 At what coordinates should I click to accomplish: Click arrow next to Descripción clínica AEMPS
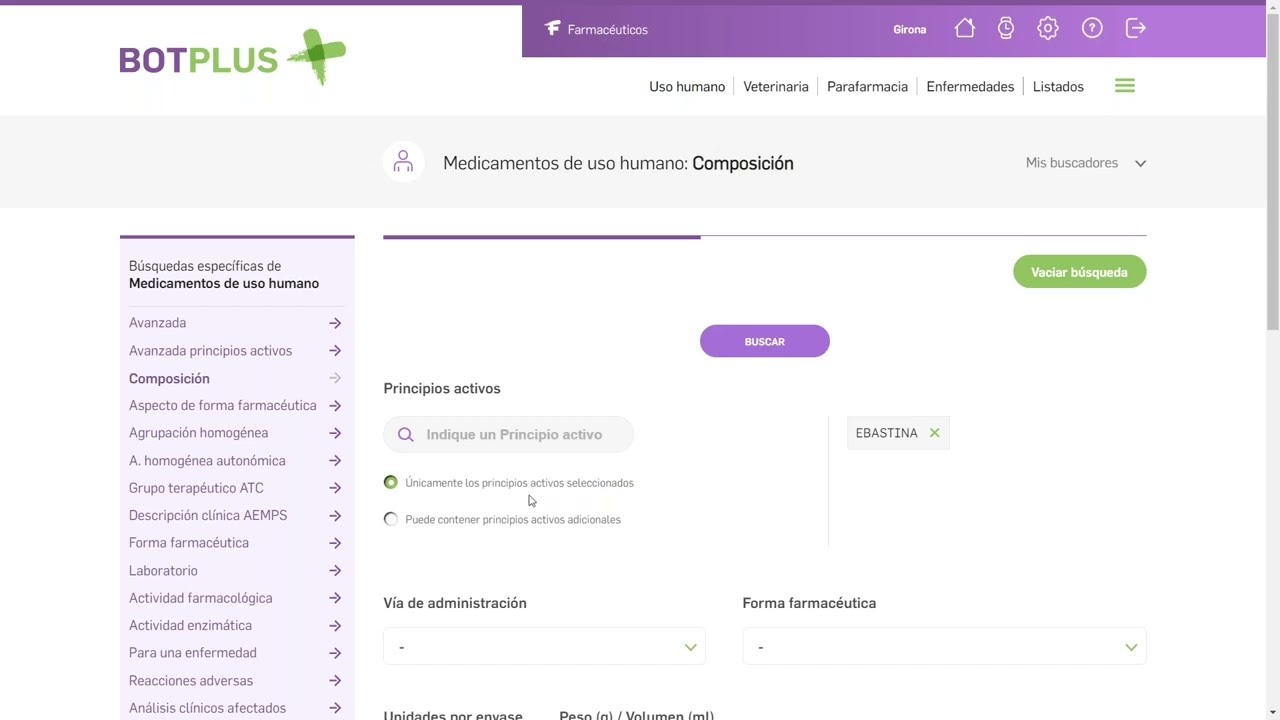(x=335, y=516)
